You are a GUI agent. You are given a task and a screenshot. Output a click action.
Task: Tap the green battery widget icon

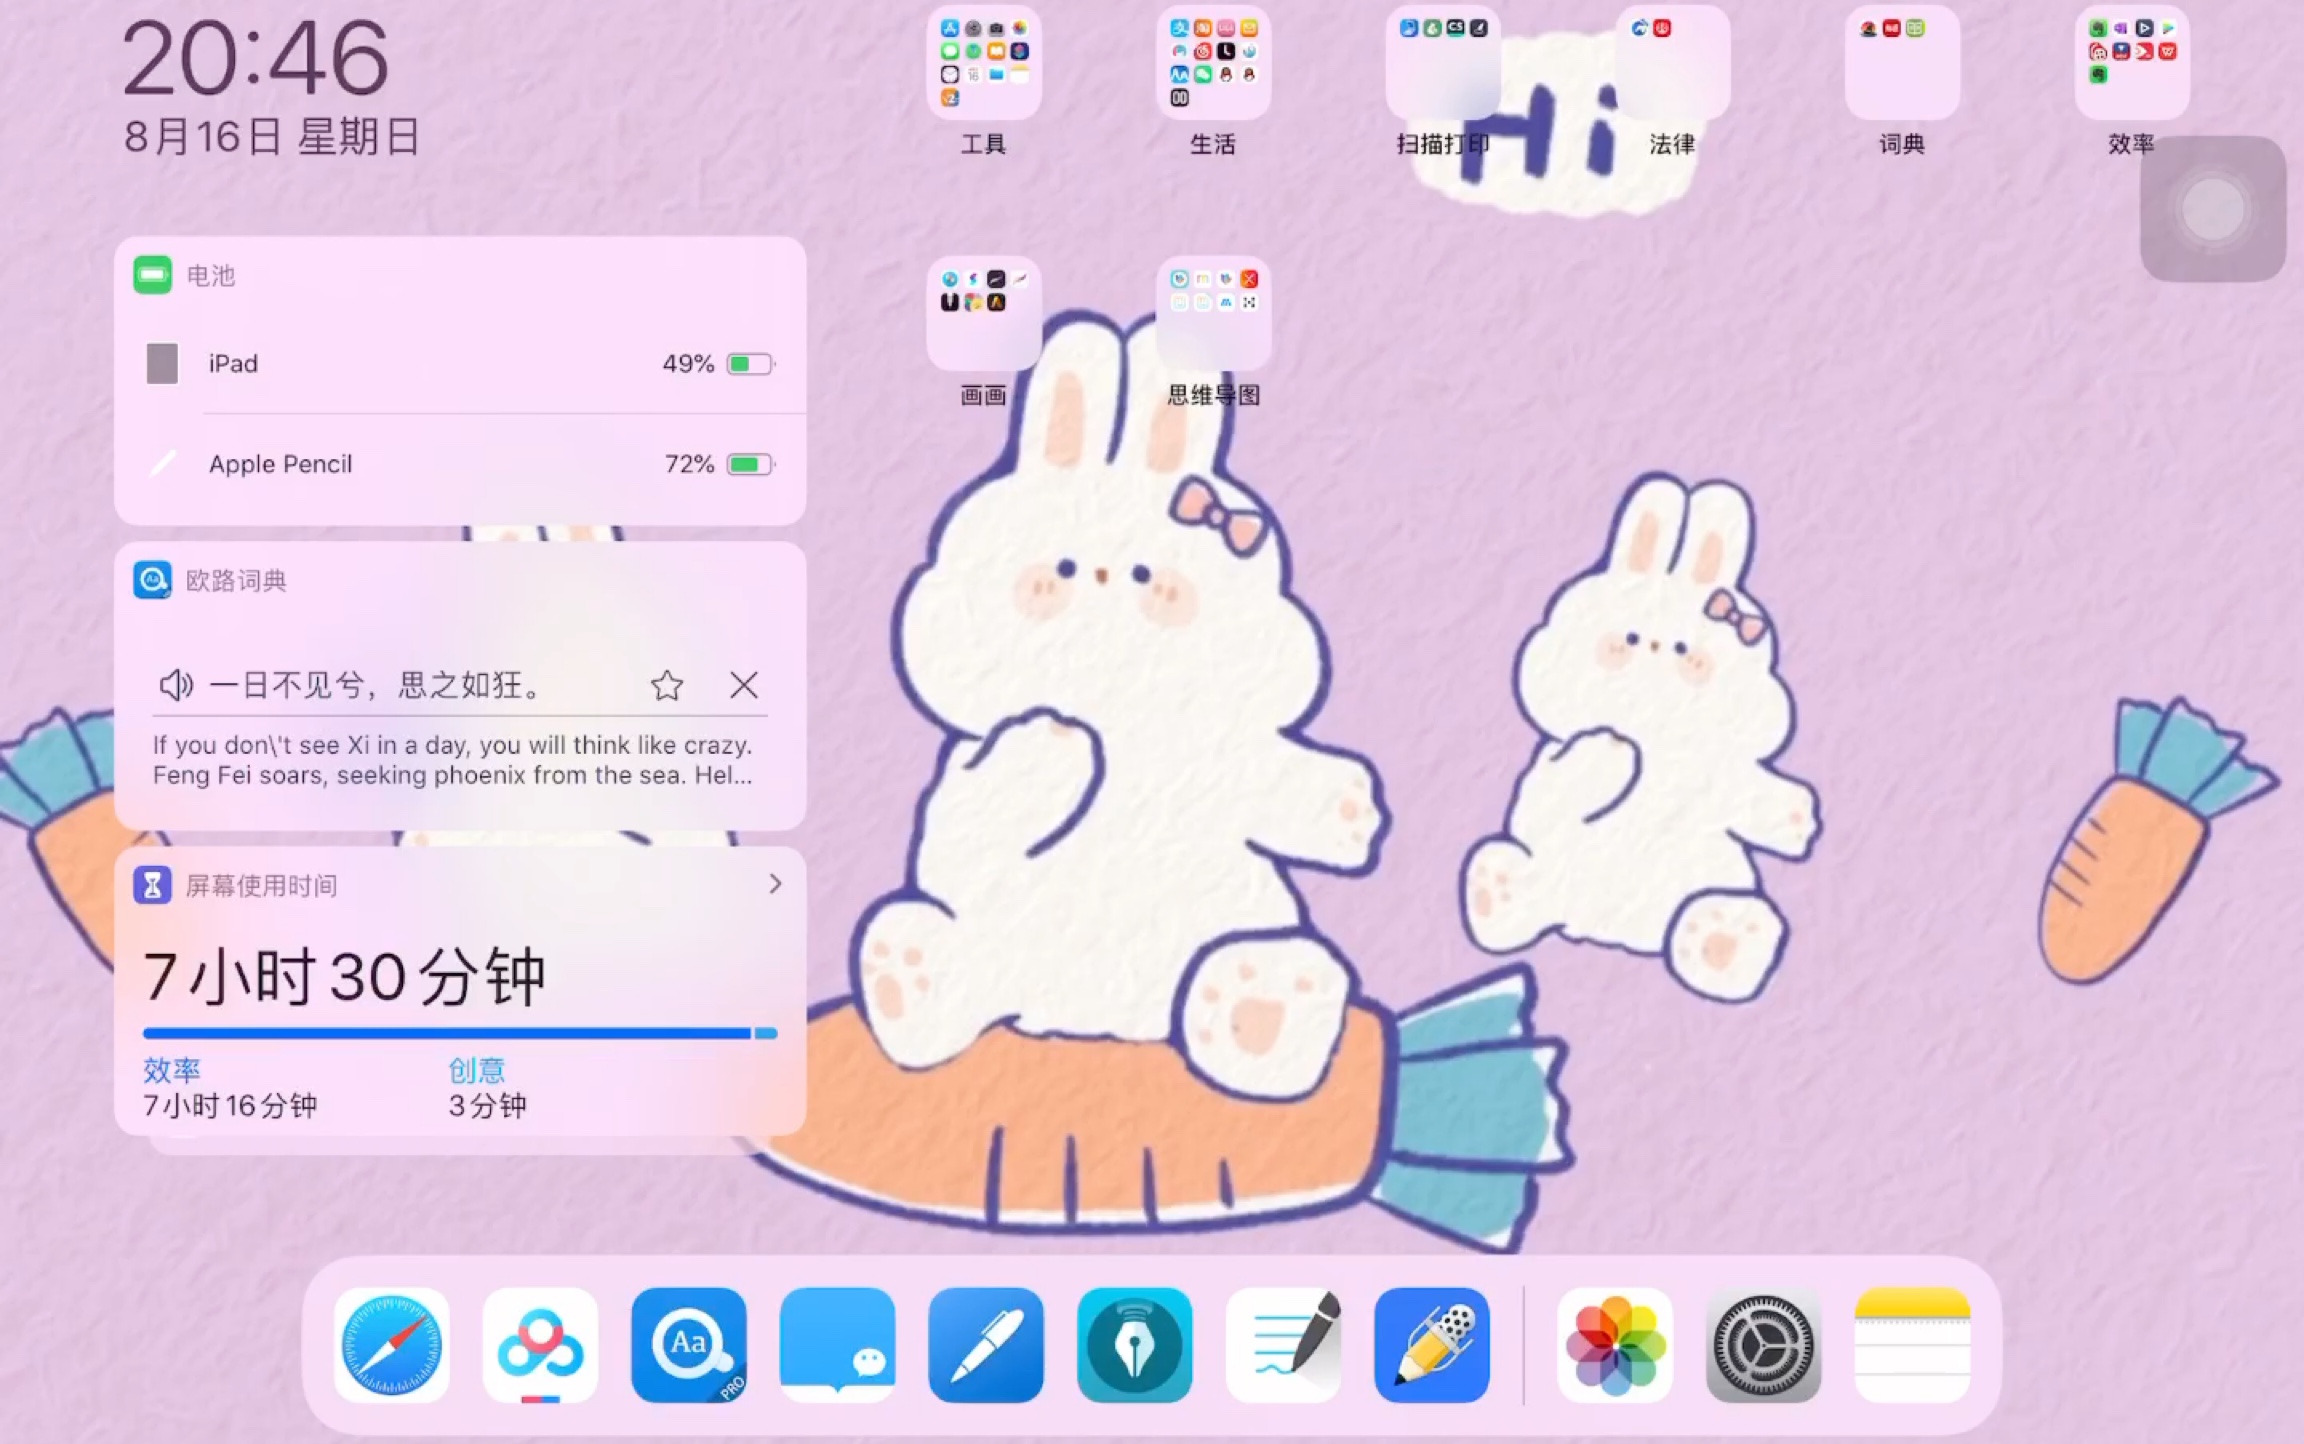[x=153, y=274]
